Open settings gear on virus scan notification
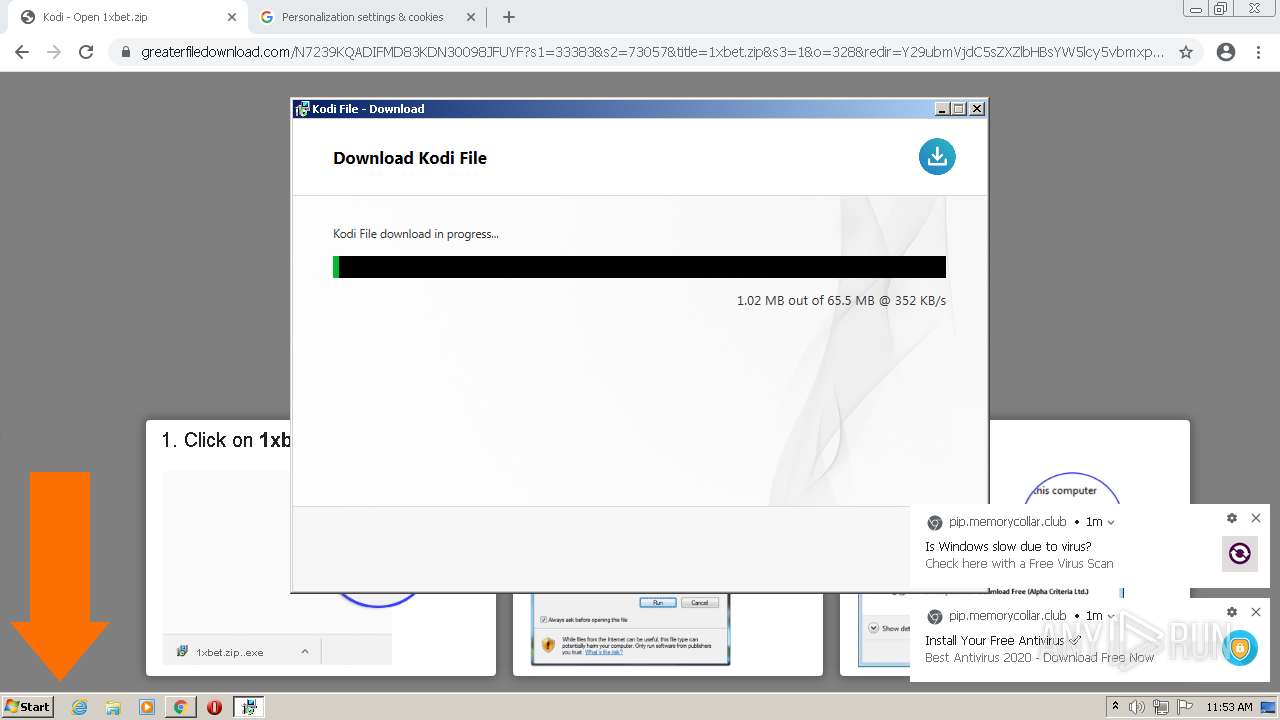Image resolution: width=1280 pixels, height=720 pixels. click(1232, 518)
